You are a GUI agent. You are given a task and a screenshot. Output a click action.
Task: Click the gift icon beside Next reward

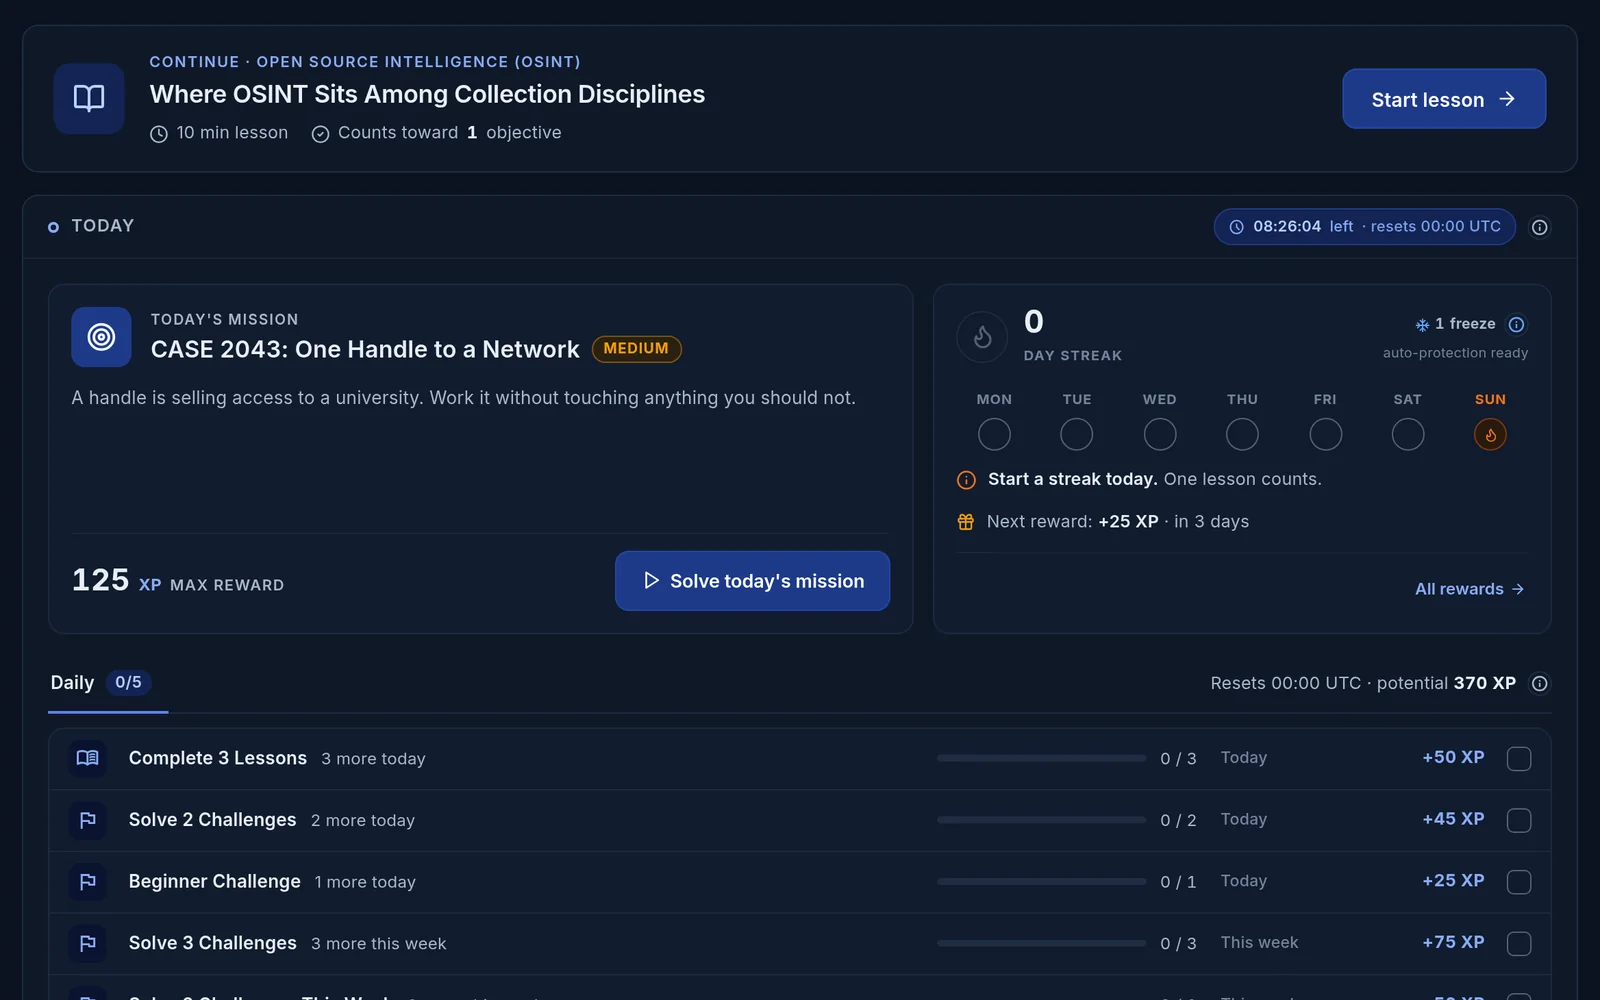pyautogui.click(x=965, y=522)
